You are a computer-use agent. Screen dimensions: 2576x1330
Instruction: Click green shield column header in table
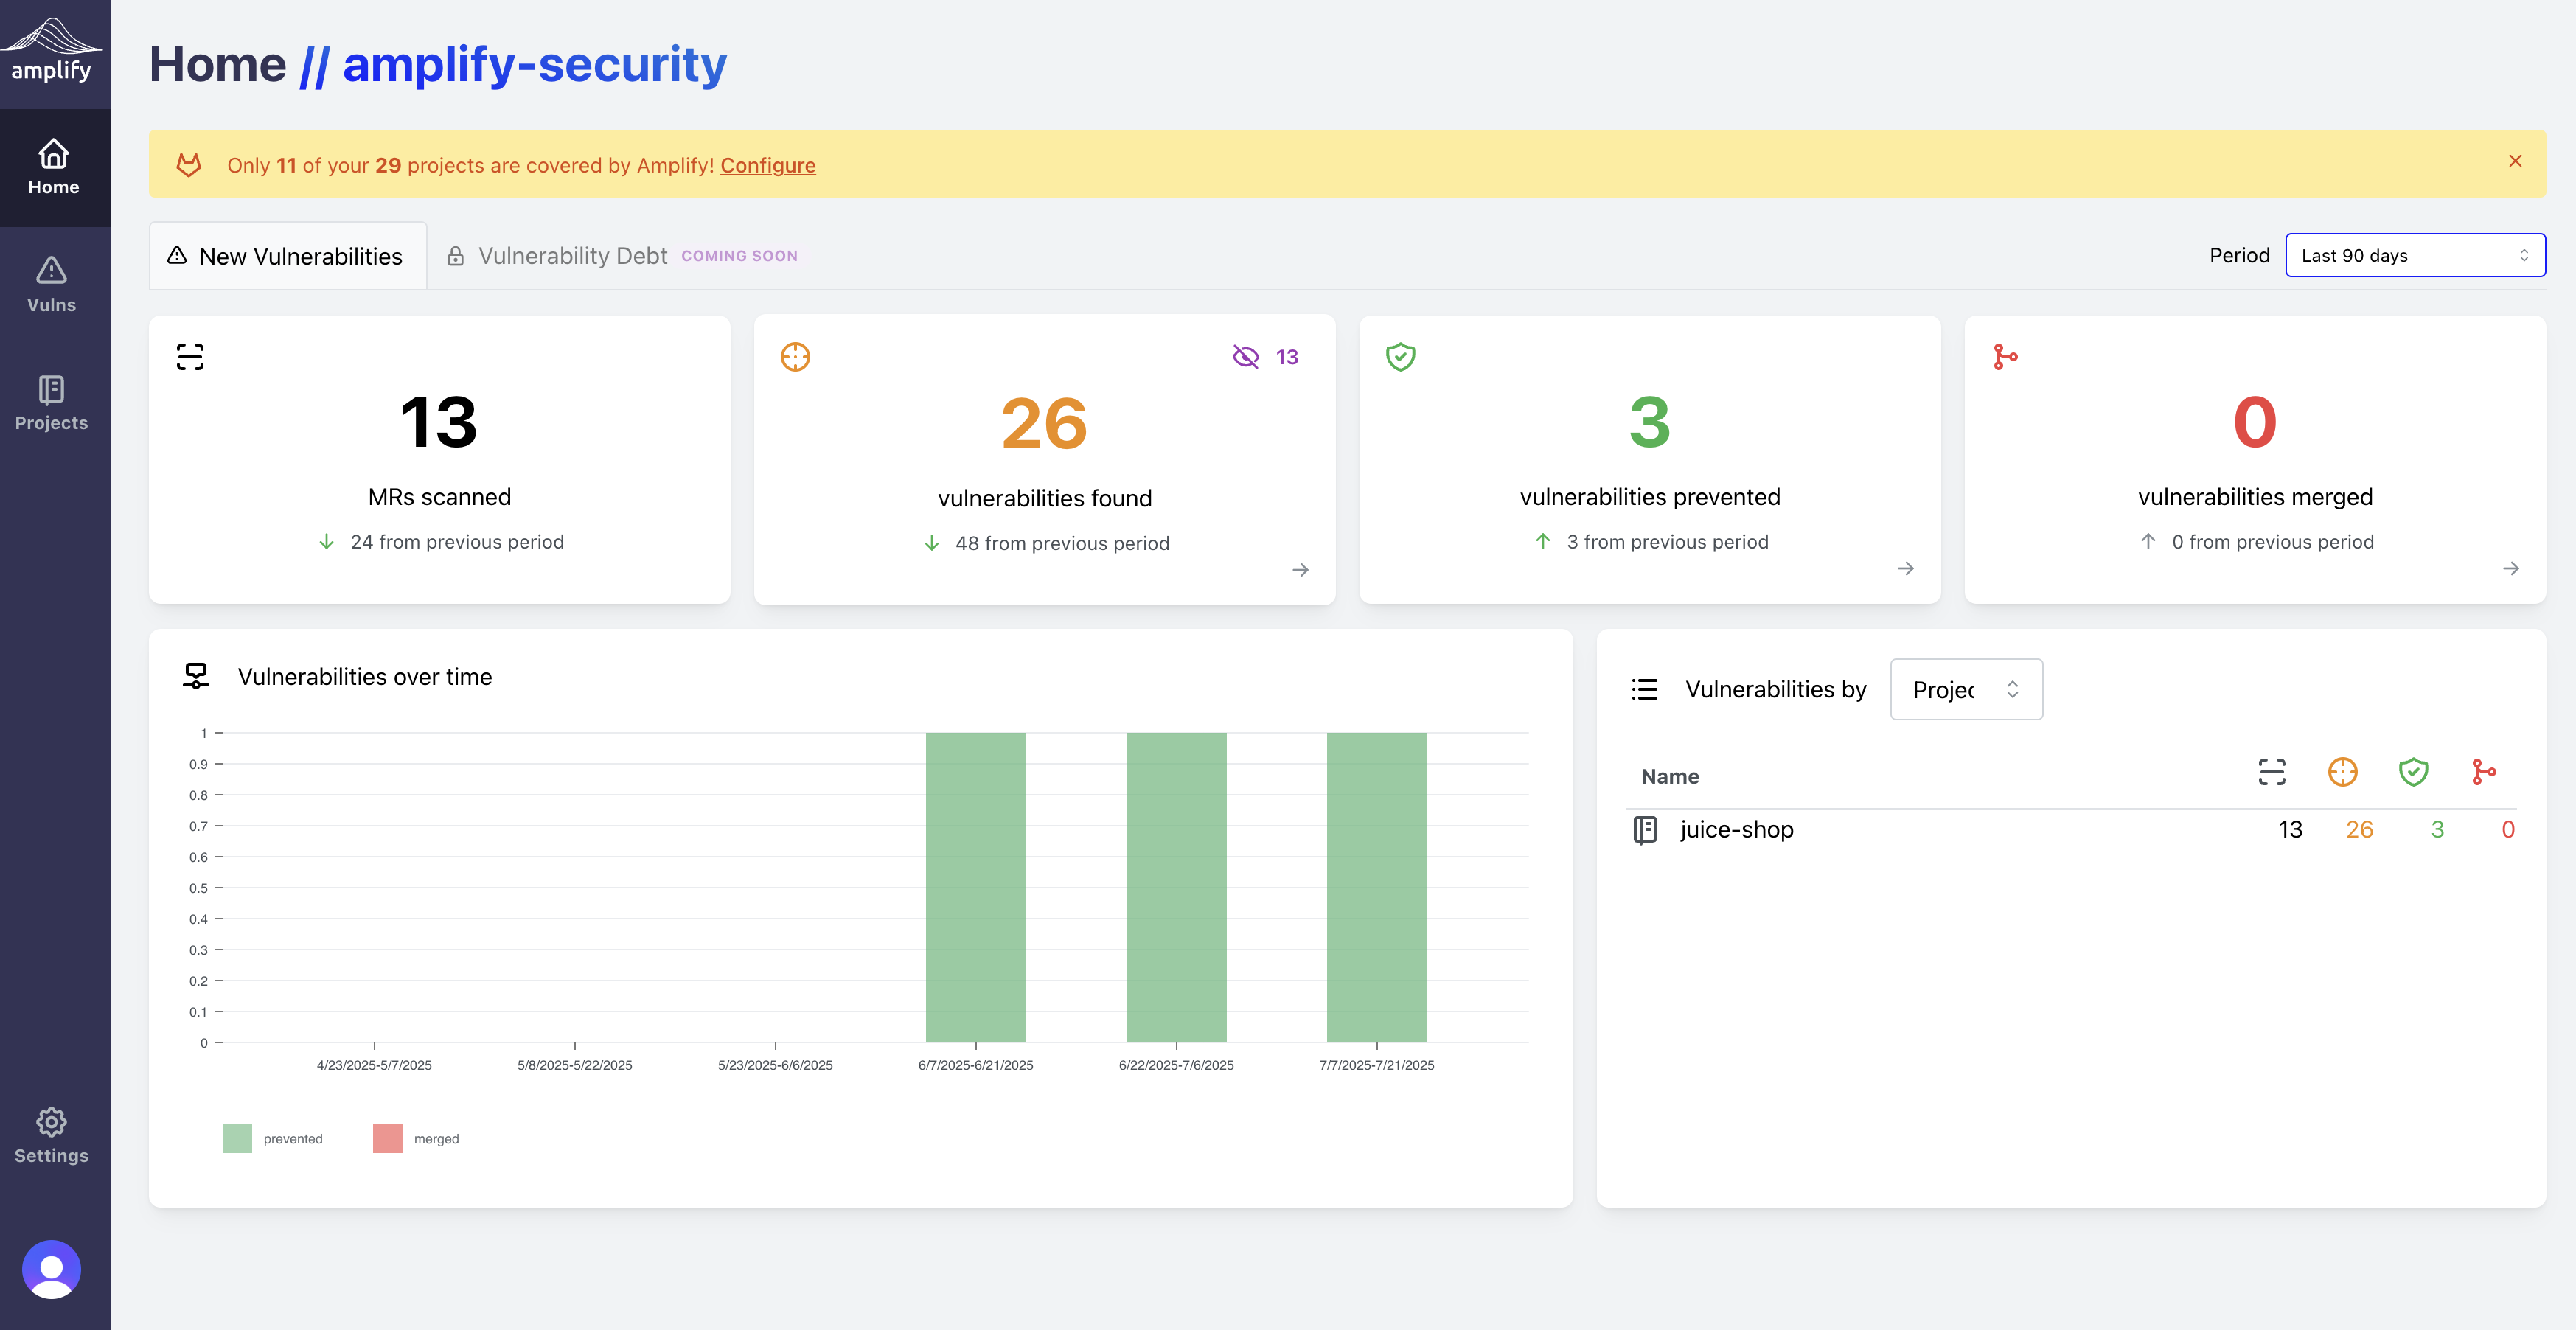(2413, 772)
